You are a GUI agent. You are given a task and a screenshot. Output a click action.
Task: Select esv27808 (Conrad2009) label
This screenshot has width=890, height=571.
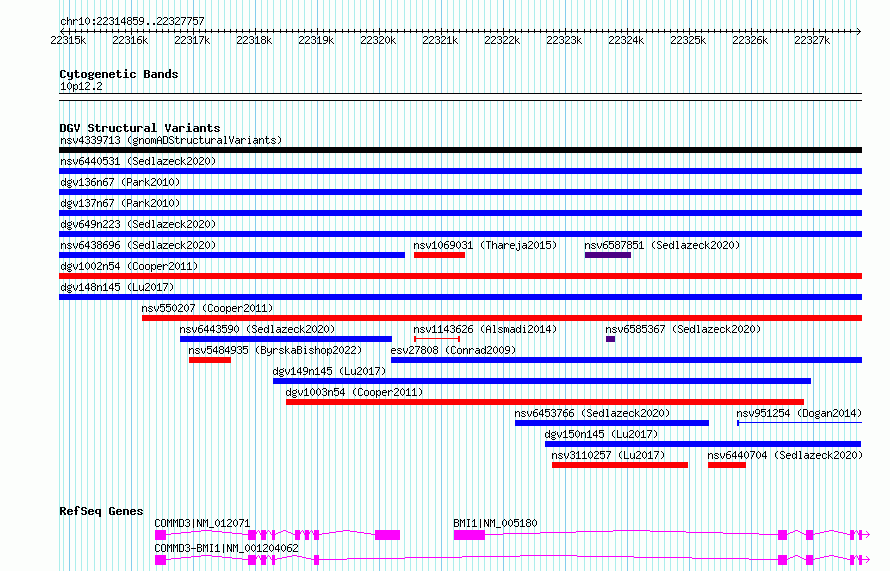pos(454,350)
